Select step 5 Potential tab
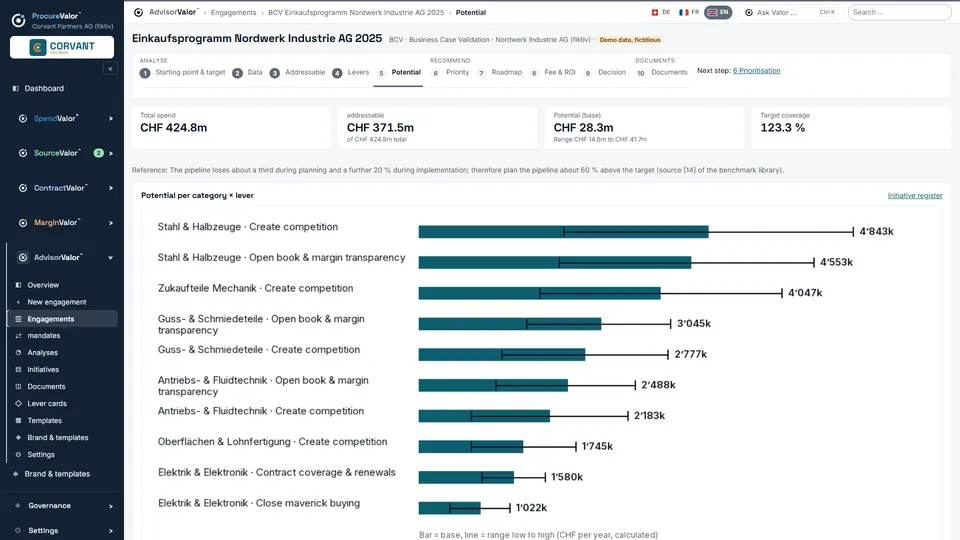Viewport: 960px width, 540px height. (398, 73)
